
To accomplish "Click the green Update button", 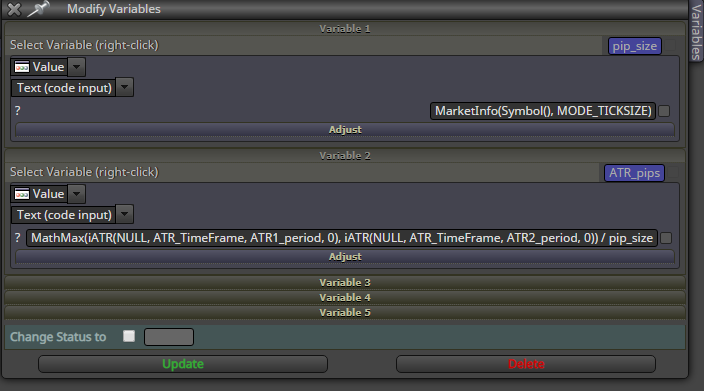I will click(x=183, y=364).
